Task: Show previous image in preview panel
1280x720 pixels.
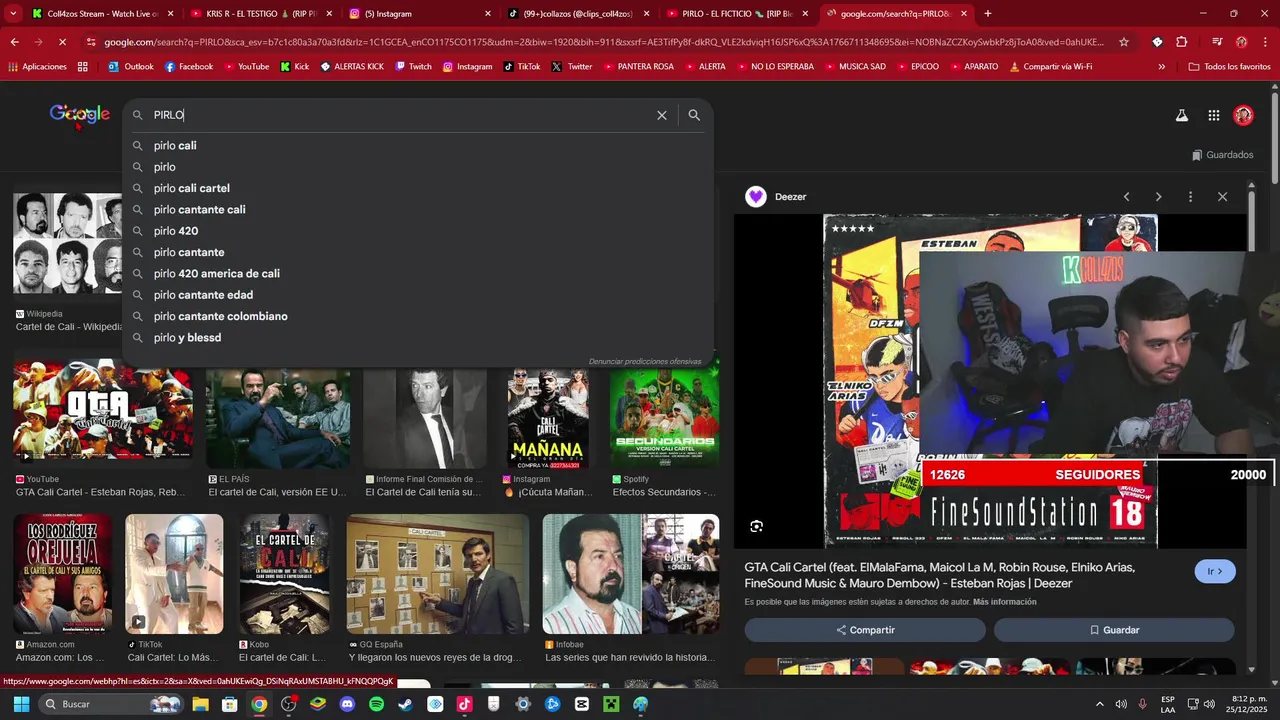Action: 1126,197
